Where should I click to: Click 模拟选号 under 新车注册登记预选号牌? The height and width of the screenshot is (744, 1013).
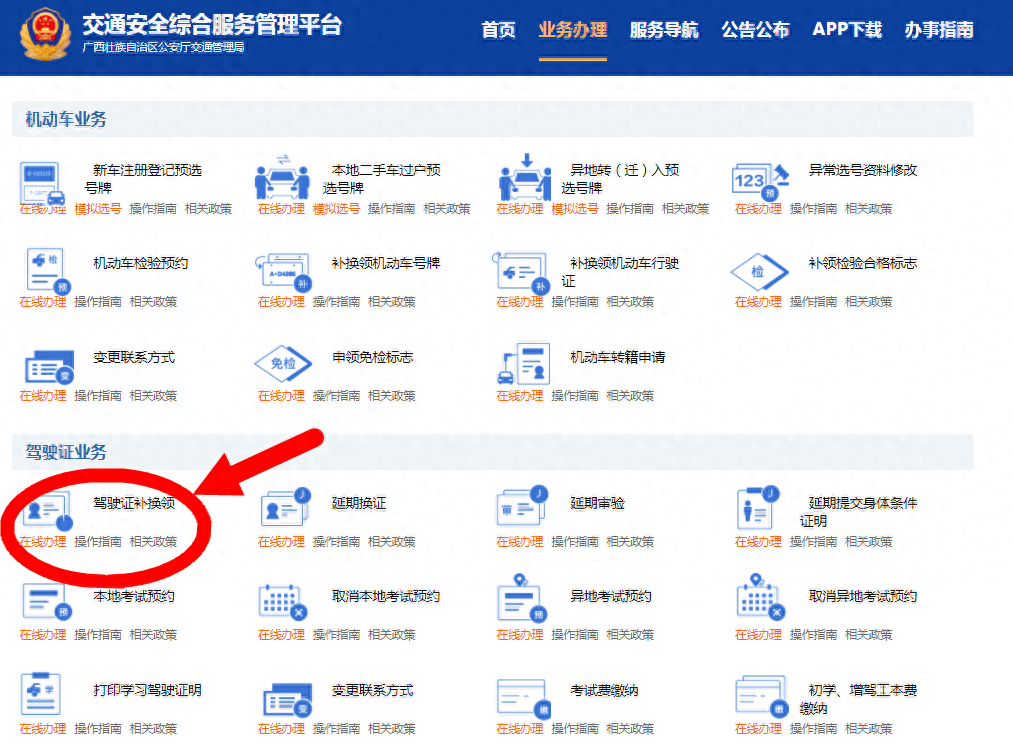pos(98,209)
